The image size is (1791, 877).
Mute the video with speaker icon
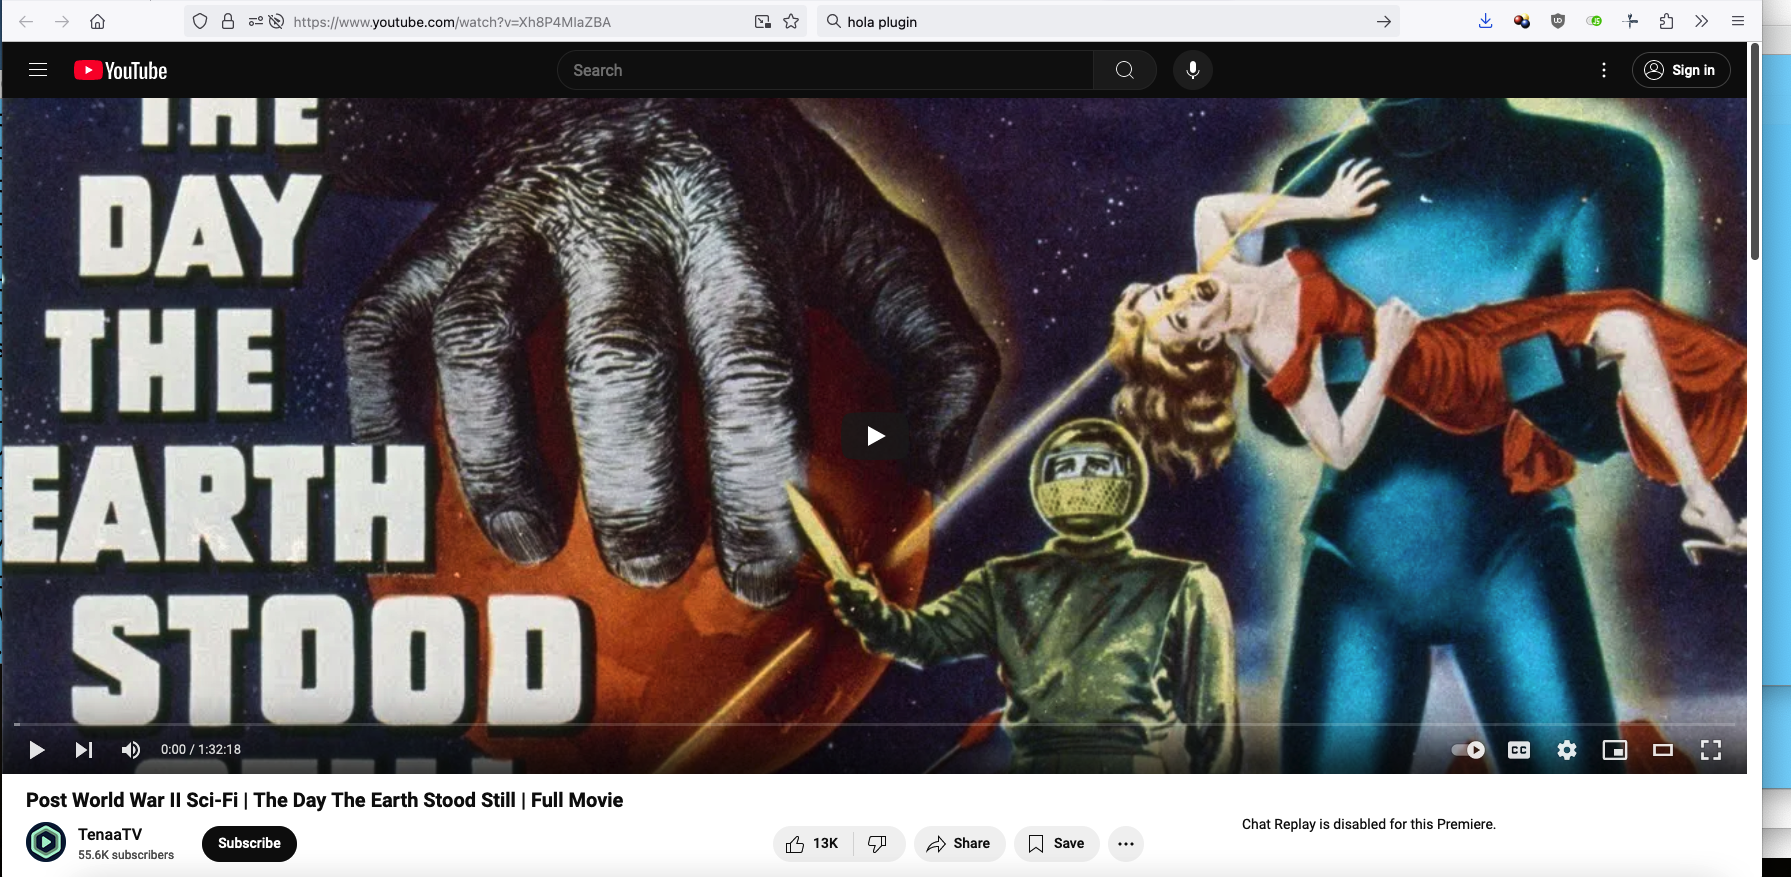131,750
